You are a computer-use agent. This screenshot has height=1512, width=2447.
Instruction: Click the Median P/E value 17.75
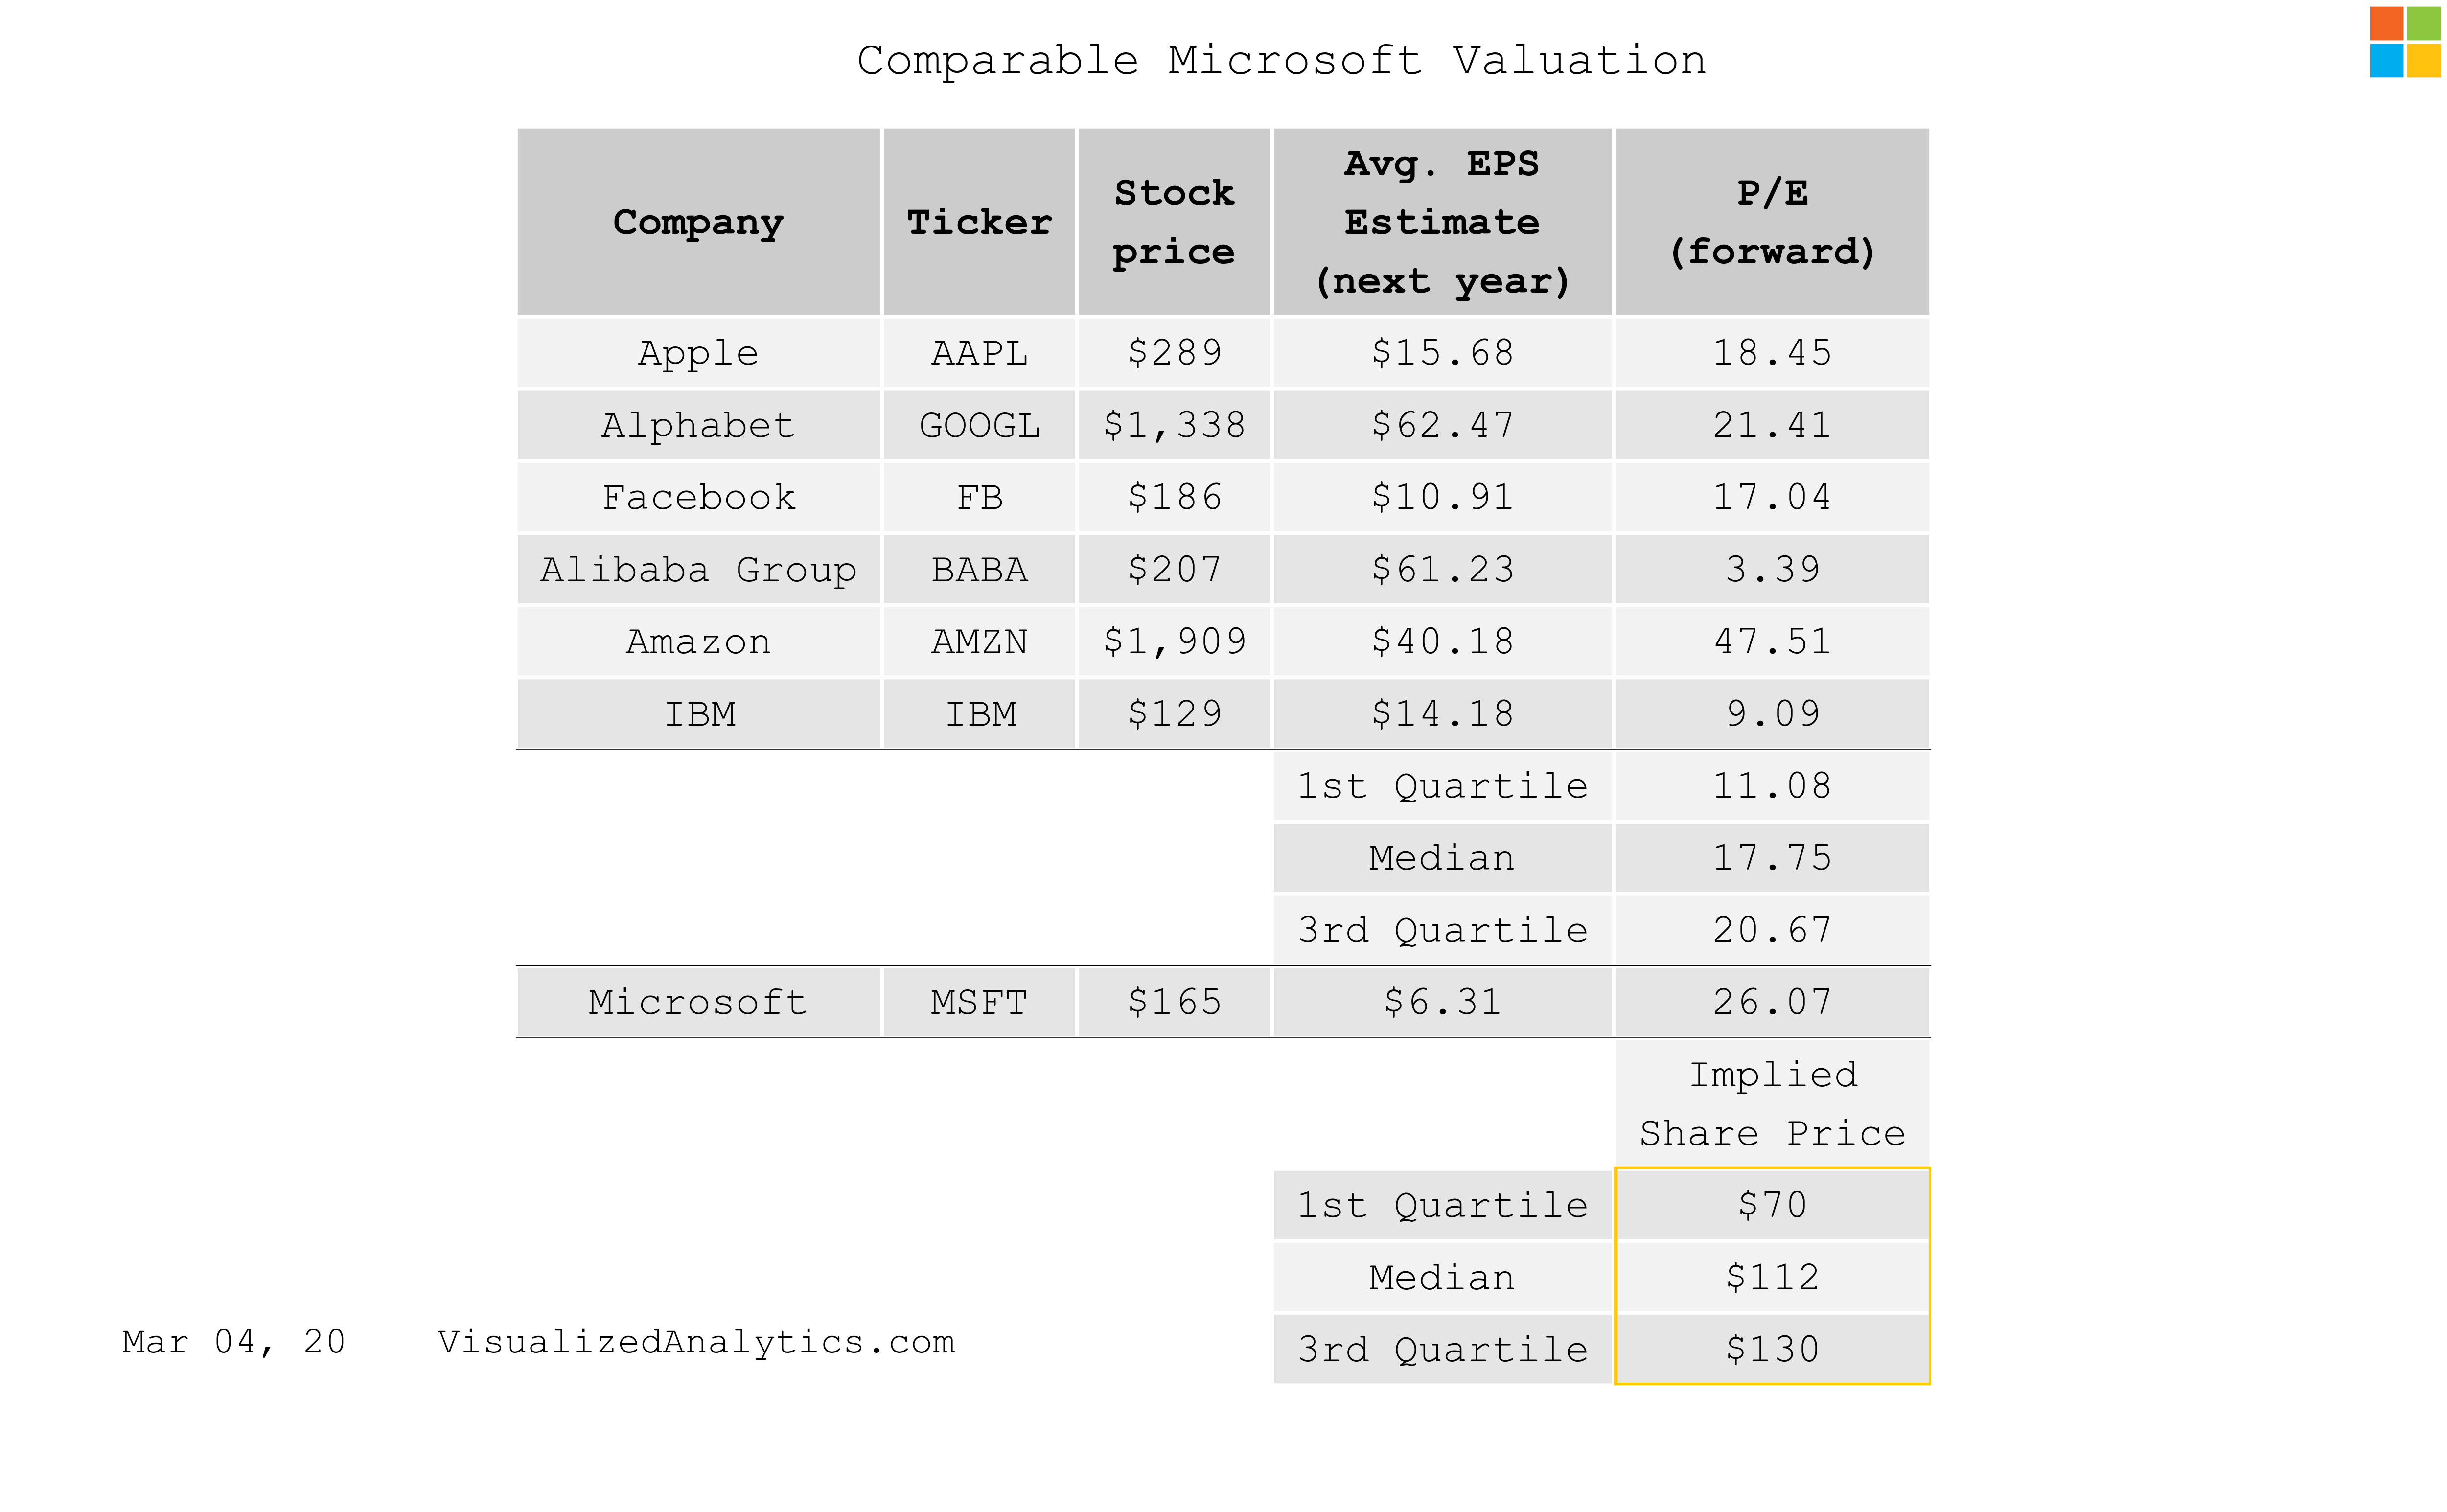(1772, 858)
